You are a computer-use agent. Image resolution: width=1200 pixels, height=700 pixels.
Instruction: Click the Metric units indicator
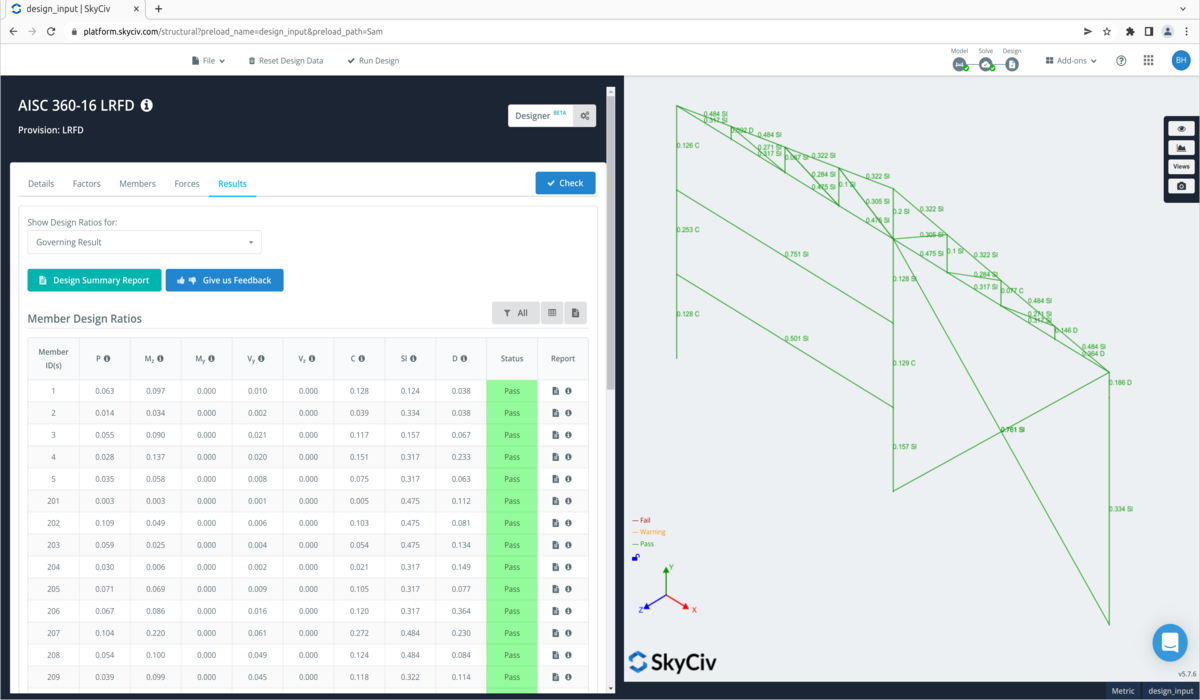click(1122, 691)
